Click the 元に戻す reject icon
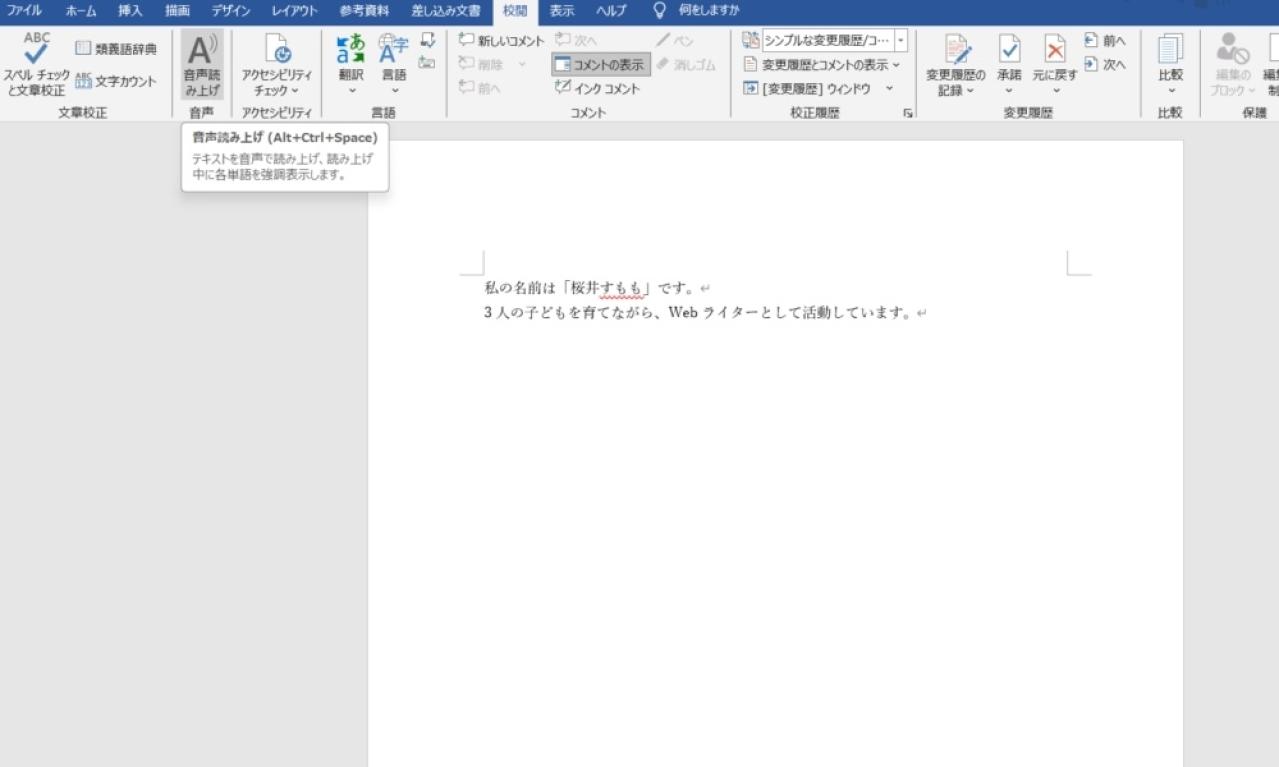The height and width of the screenshot is (767, 1279). point(1054,49)
